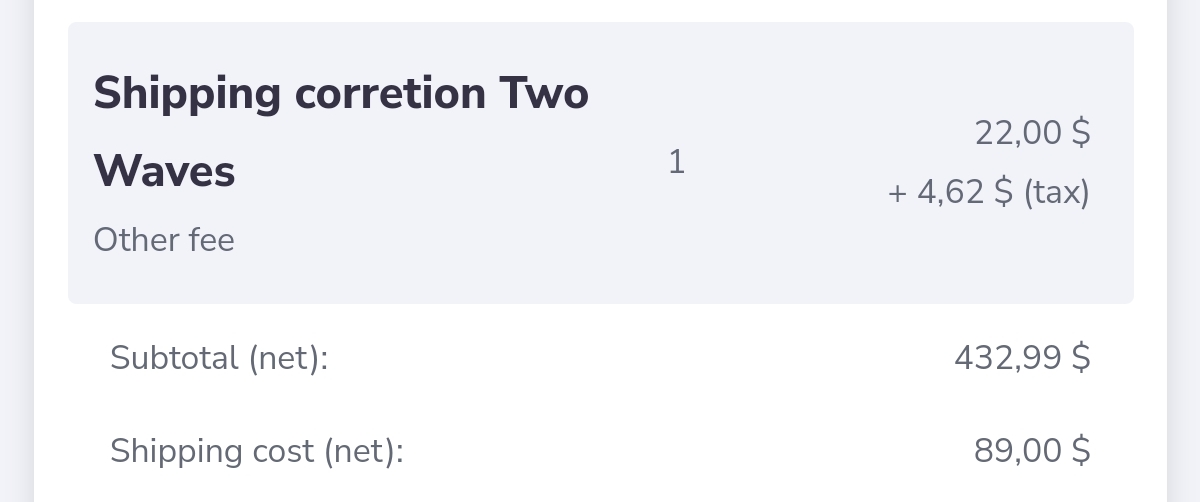The height and width of the screenshot is (502, 1200).
Task: Select the Subtotal (net) label
Action: (219, 358)
